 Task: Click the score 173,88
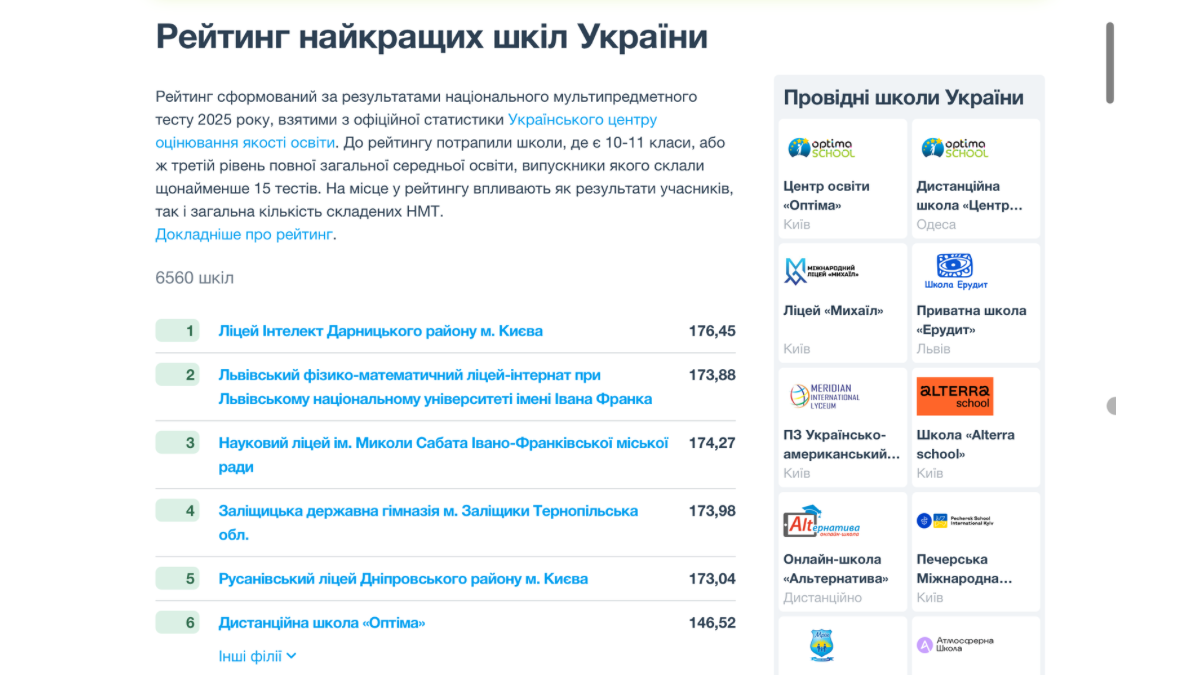tap(712, 375)
